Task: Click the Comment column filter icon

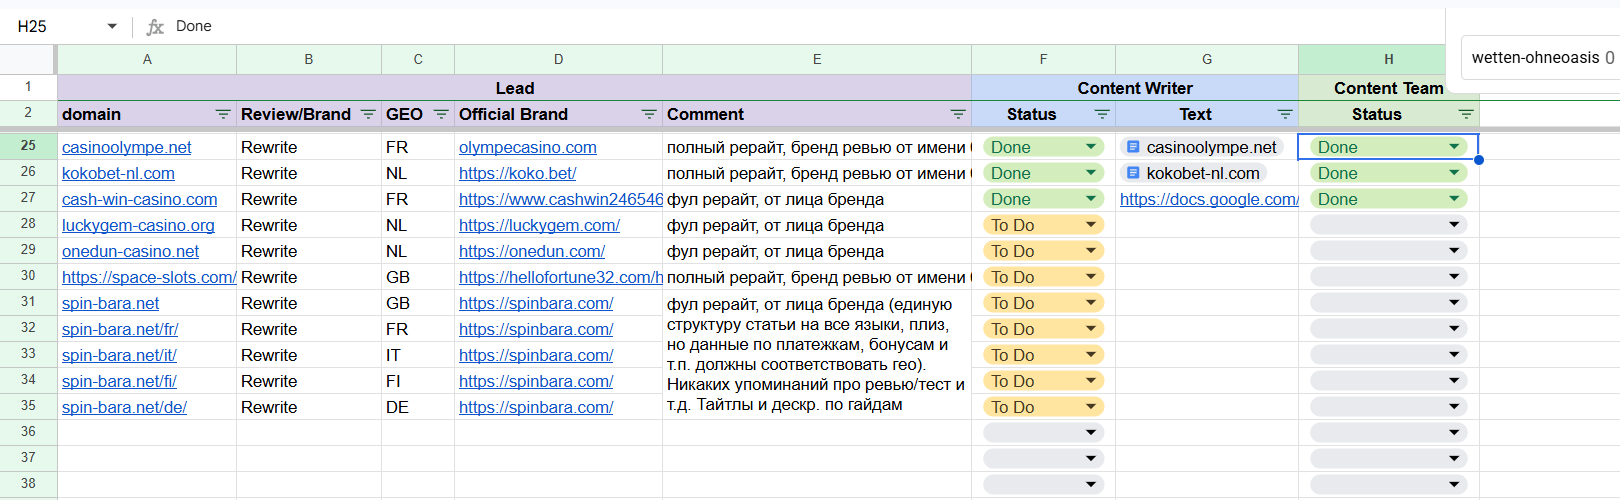Action: (958, 115)
